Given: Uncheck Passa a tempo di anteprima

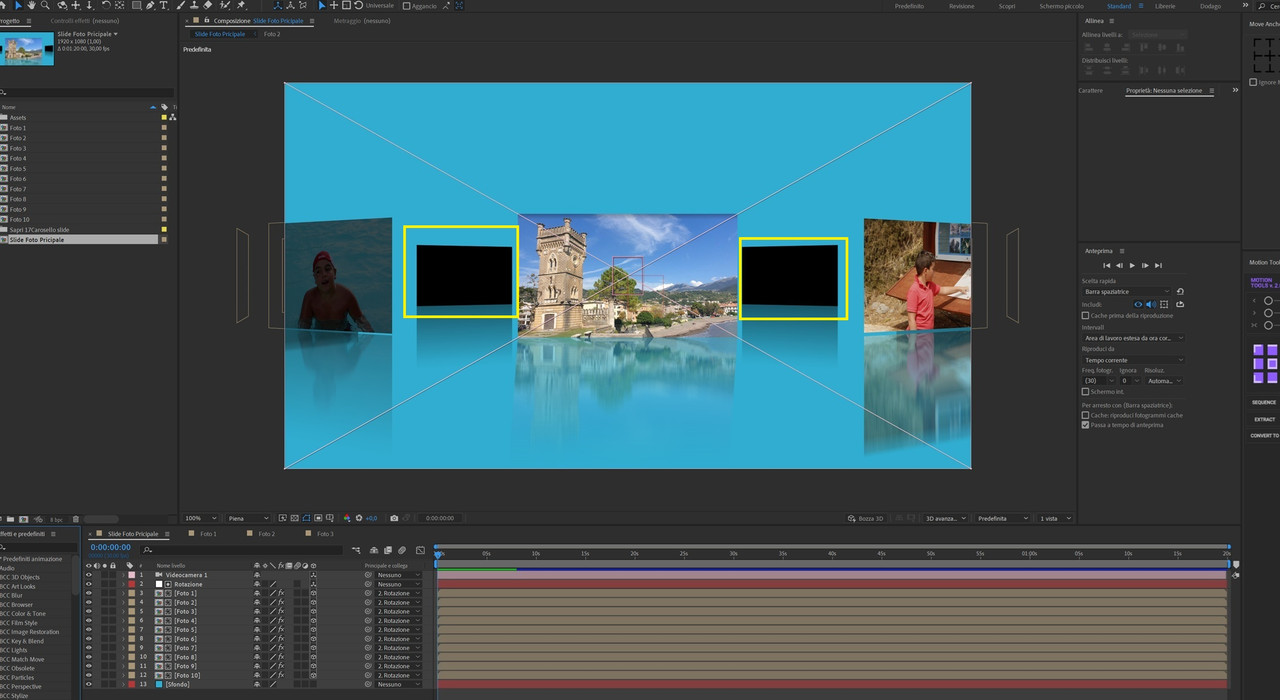Looking at the screenshot, I should coord(1085,425).
